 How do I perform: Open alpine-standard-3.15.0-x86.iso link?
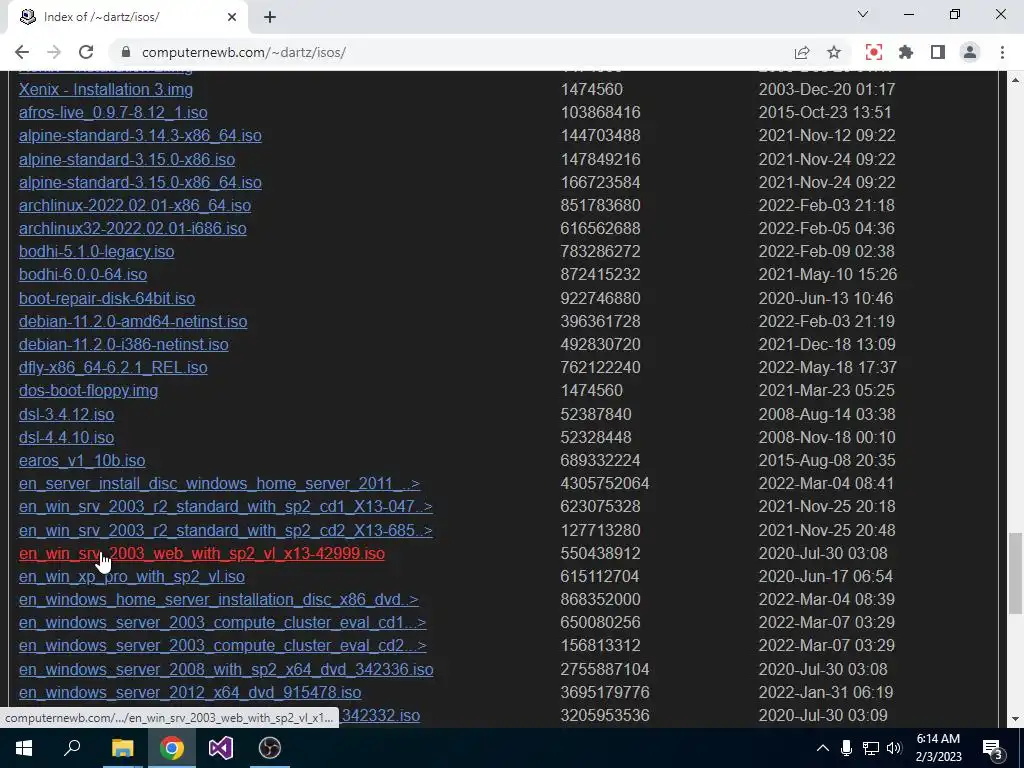[x=127, y=159]
